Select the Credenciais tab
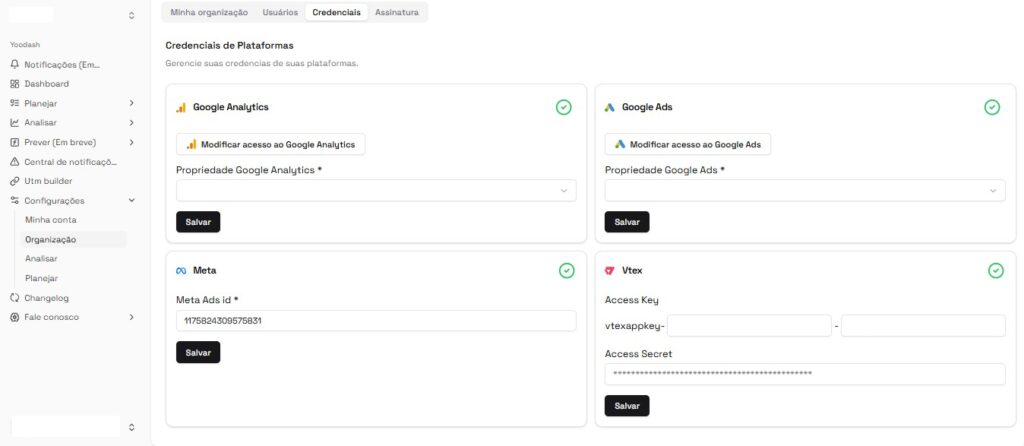The height and width of the screenshot is (446, 1024). point(336,12)
